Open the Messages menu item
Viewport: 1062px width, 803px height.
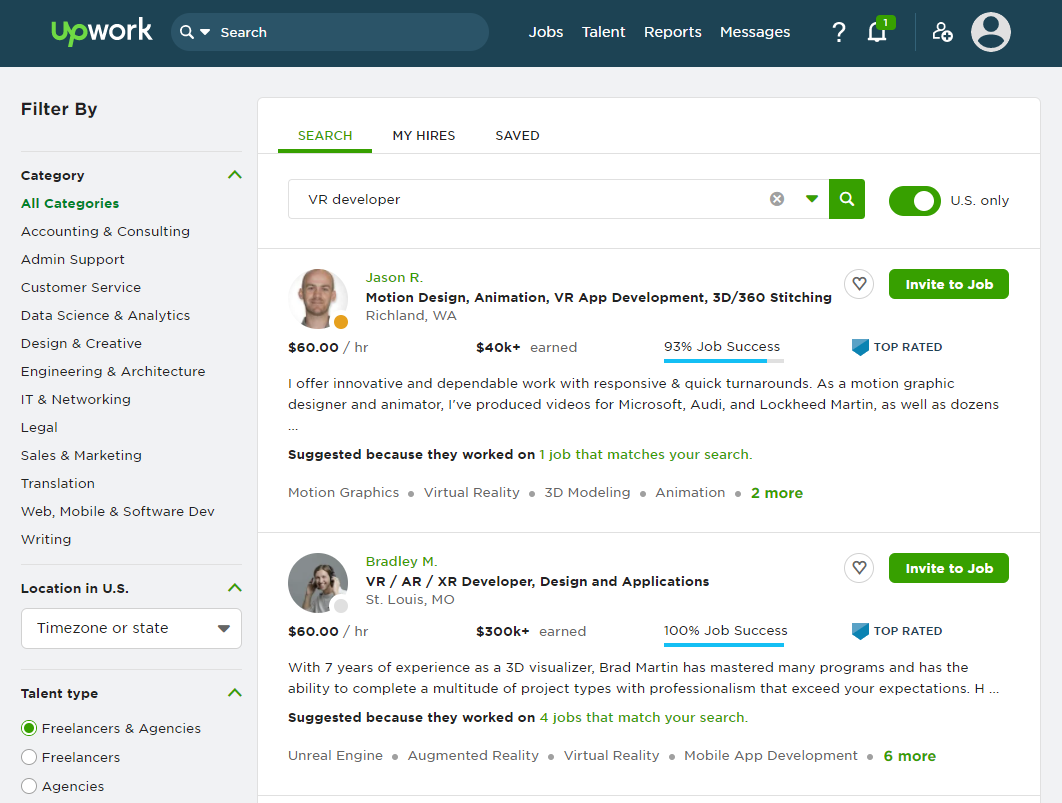click(755, 32)
